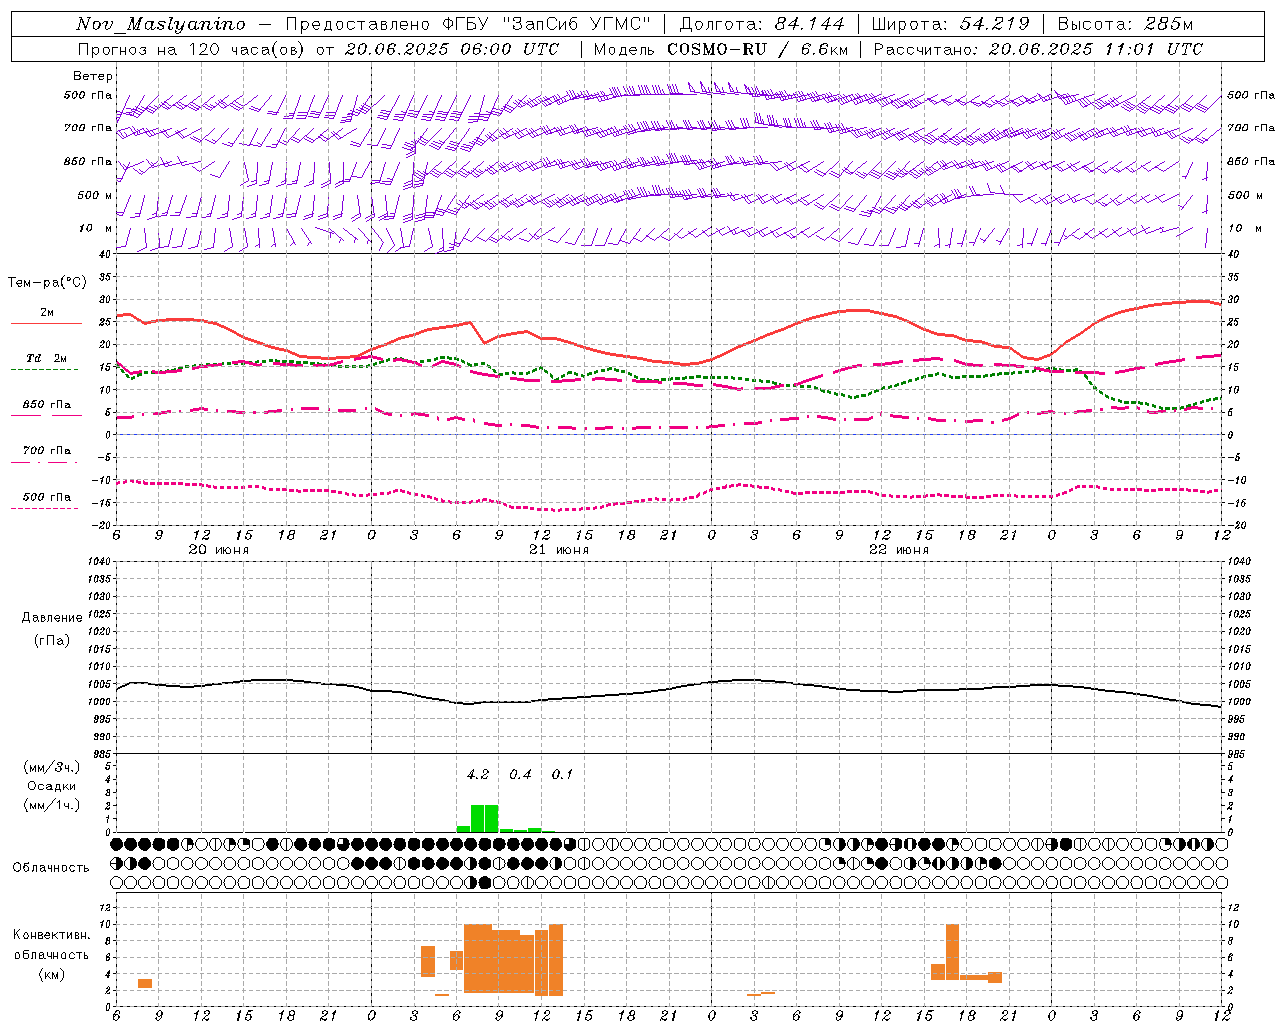This screenshot has height=1024, width=1280.
Task: Click the 0.1 precipitation total value
Action: pyautogui.click(x=562, y=774)
